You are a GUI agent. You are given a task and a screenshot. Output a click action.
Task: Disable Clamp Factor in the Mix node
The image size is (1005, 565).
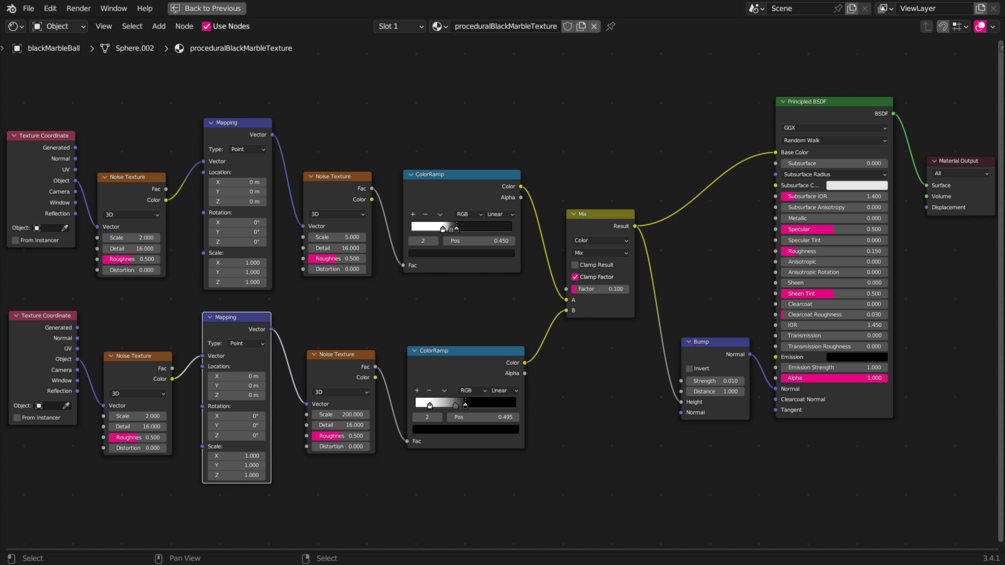(x=575, y=277)
